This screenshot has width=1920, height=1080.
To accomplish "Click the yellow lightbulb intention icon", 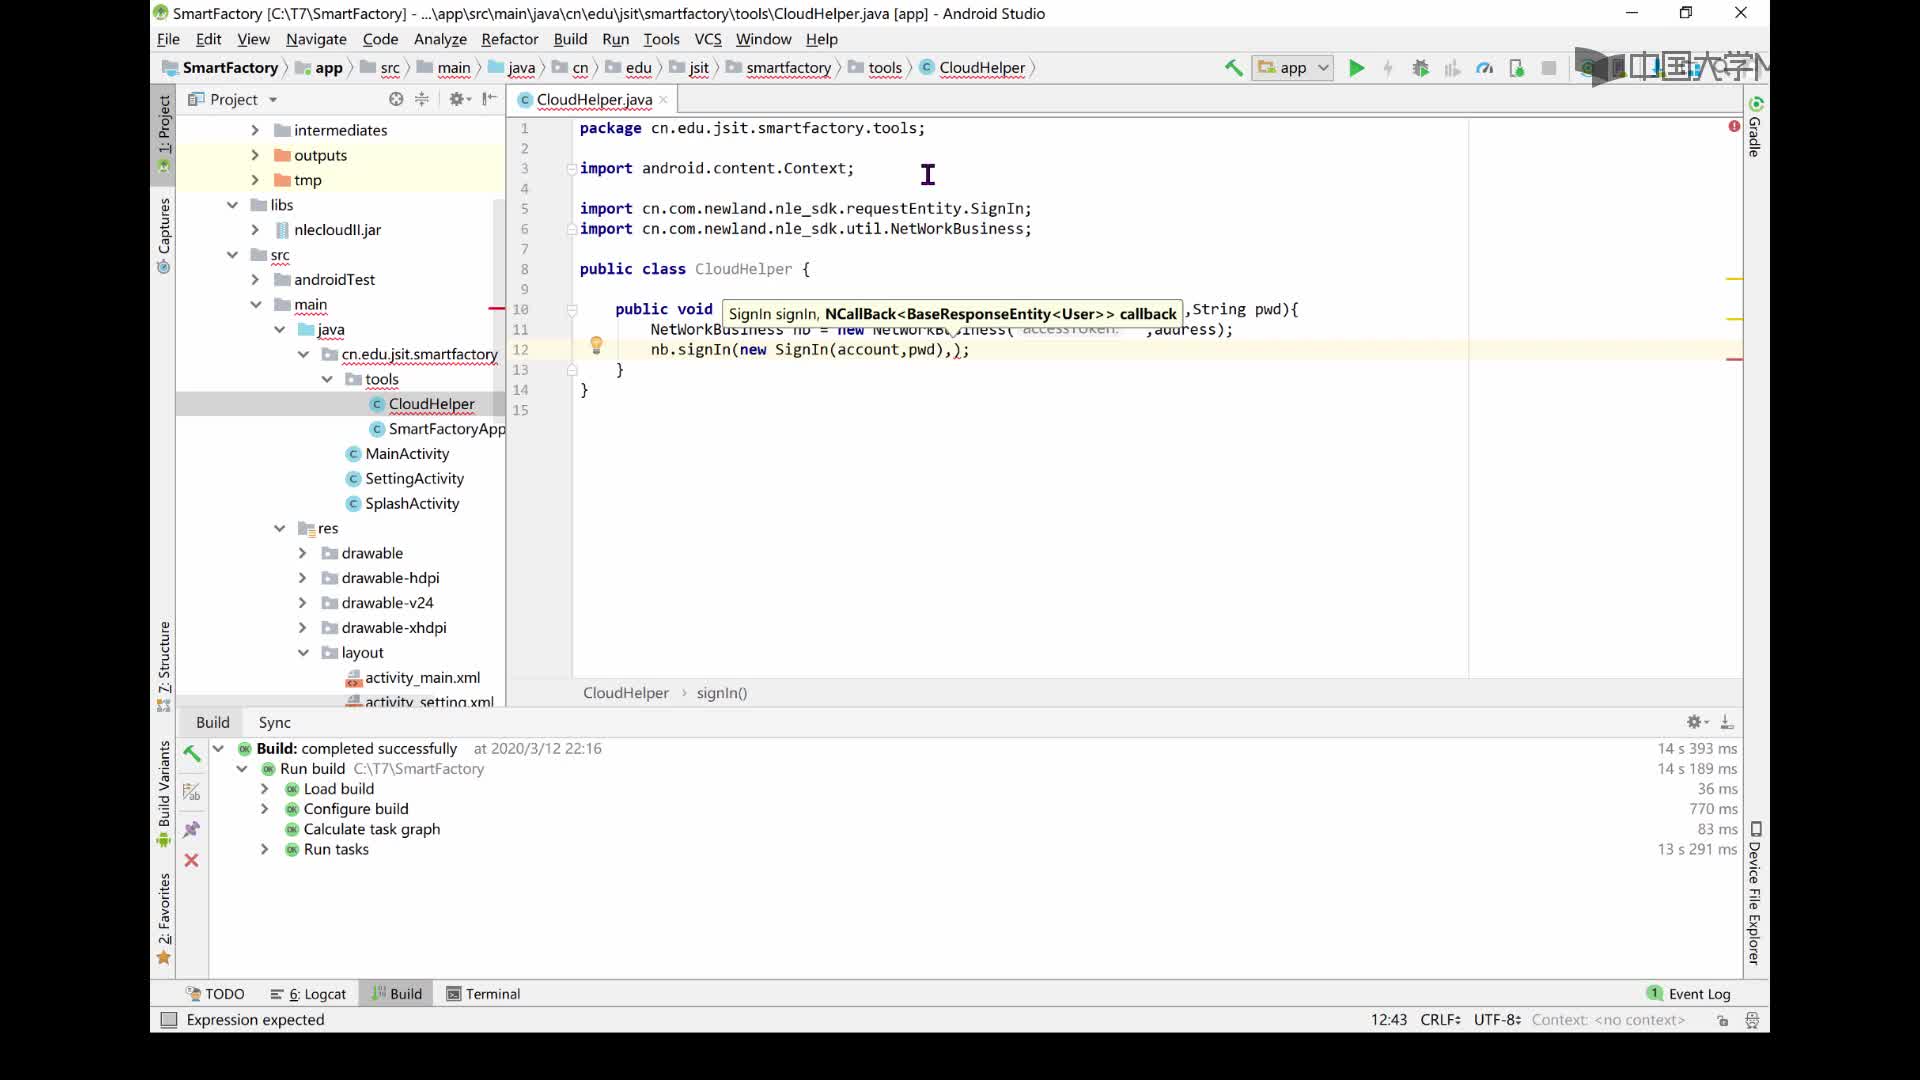I will point(596,345).
